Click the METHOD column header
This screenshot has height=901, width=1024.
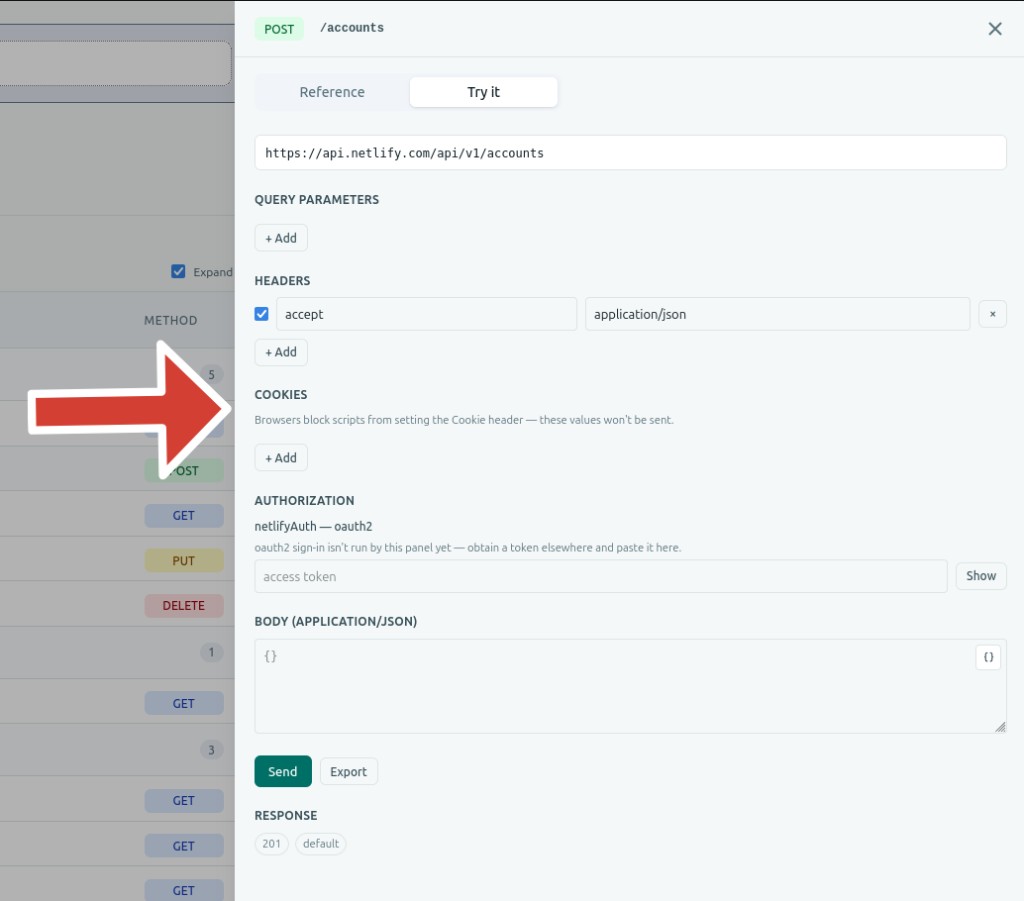tap(170, 321)
